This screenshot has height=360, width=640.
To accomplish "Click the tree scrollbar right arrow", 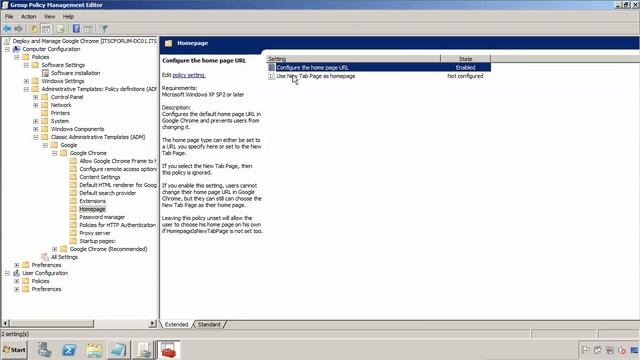I will click(x=153, y=323).
